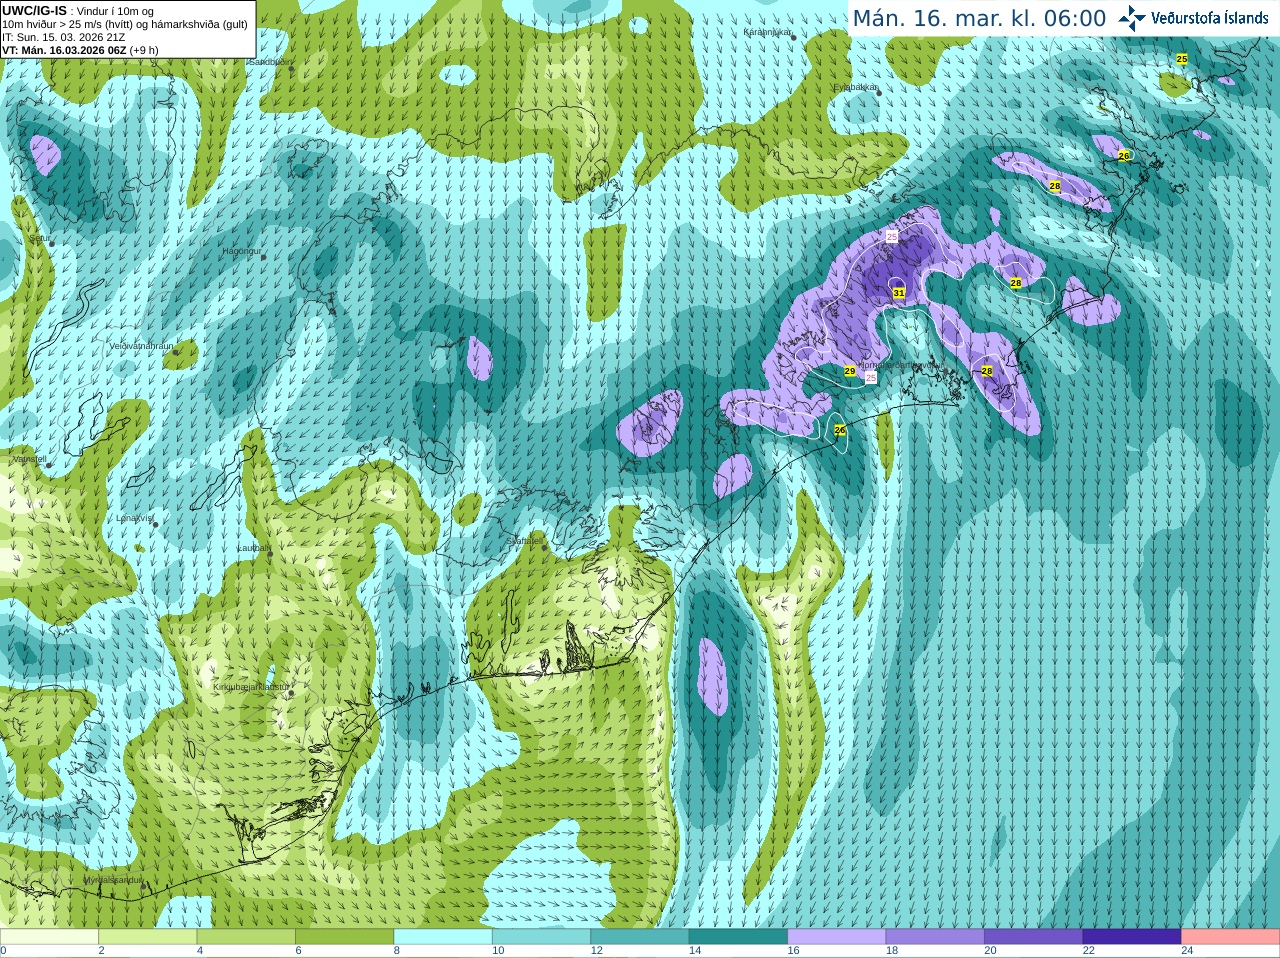Click the Kárahnjúkar station marker
Viewport: 1280px width, 958px height.
click(794, 37)
